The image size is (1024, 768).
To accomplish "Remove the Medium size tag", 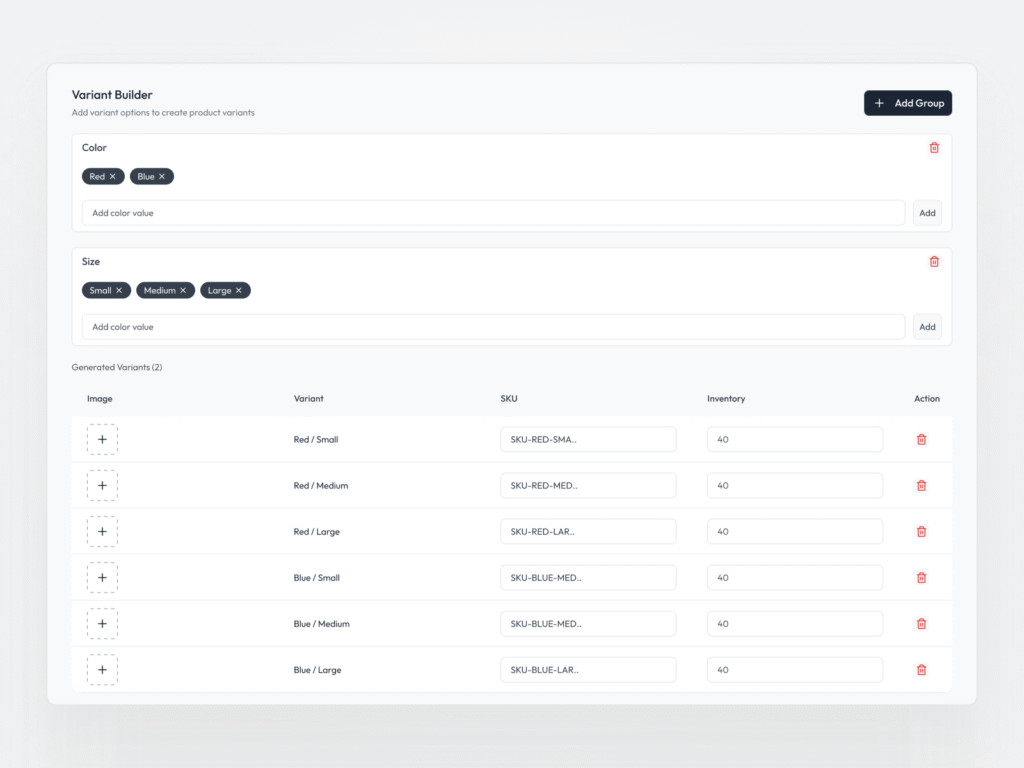I will click(183, 291).
